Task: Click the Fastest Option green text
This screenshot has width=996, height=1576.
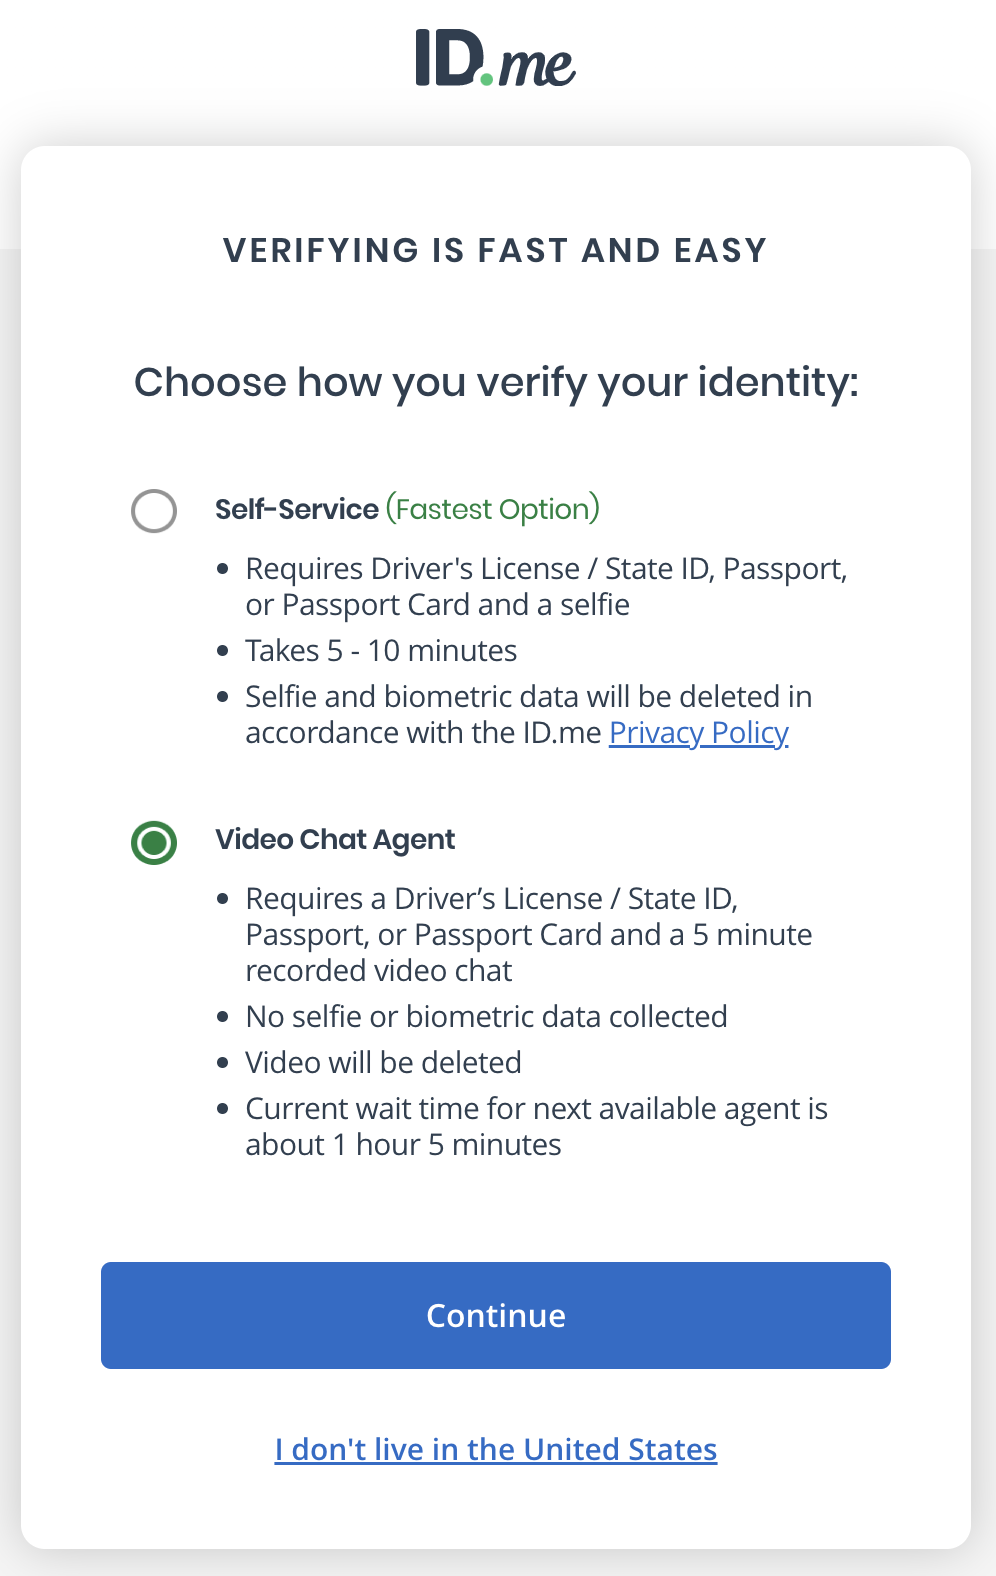Action: 493,509
